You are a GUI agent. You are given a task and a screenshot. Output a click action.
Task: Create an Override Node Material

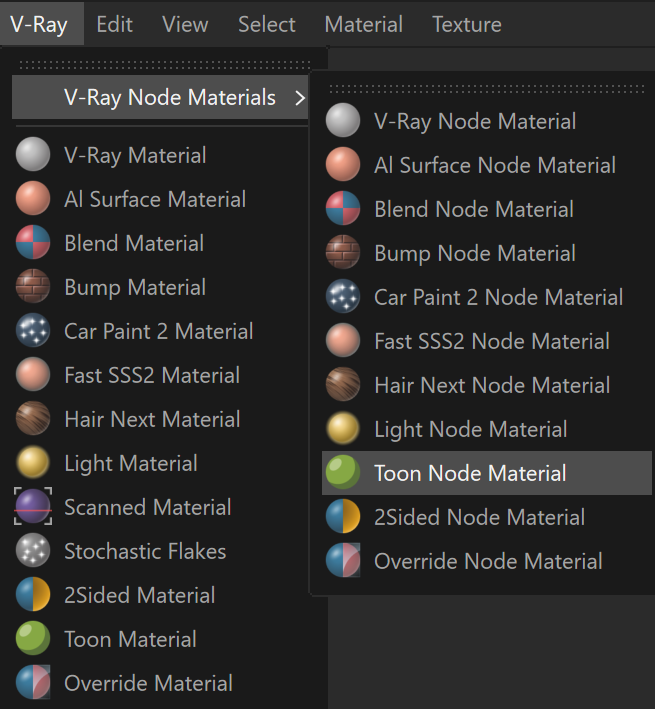(487, 561)
